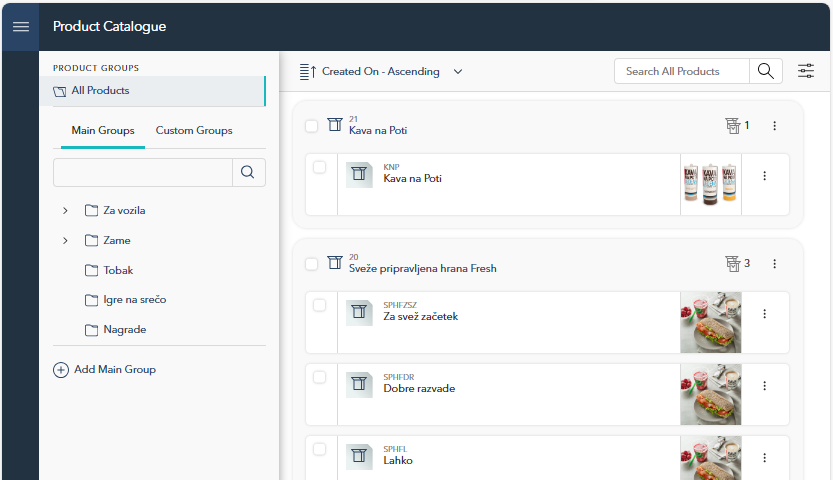Click the product icon of KNP Kava na Poti
The width and height of the screenshot is (833, 480).
click(359, 175)
